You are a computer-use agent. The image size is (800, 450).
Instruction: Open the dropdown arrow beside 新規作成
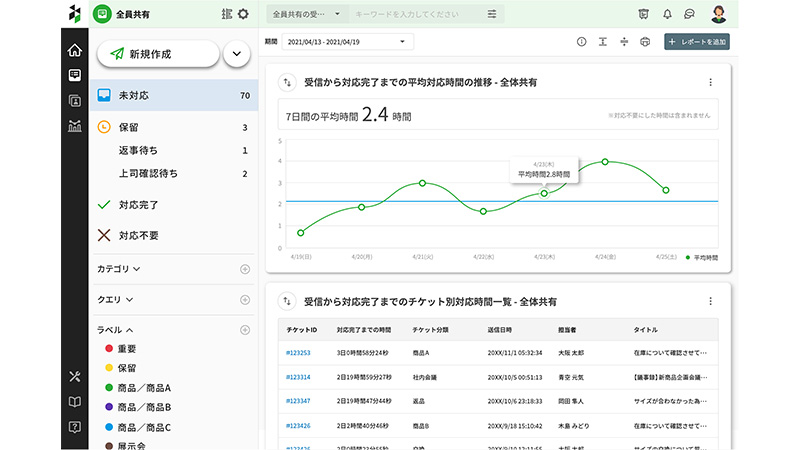[x=237, y=54]
